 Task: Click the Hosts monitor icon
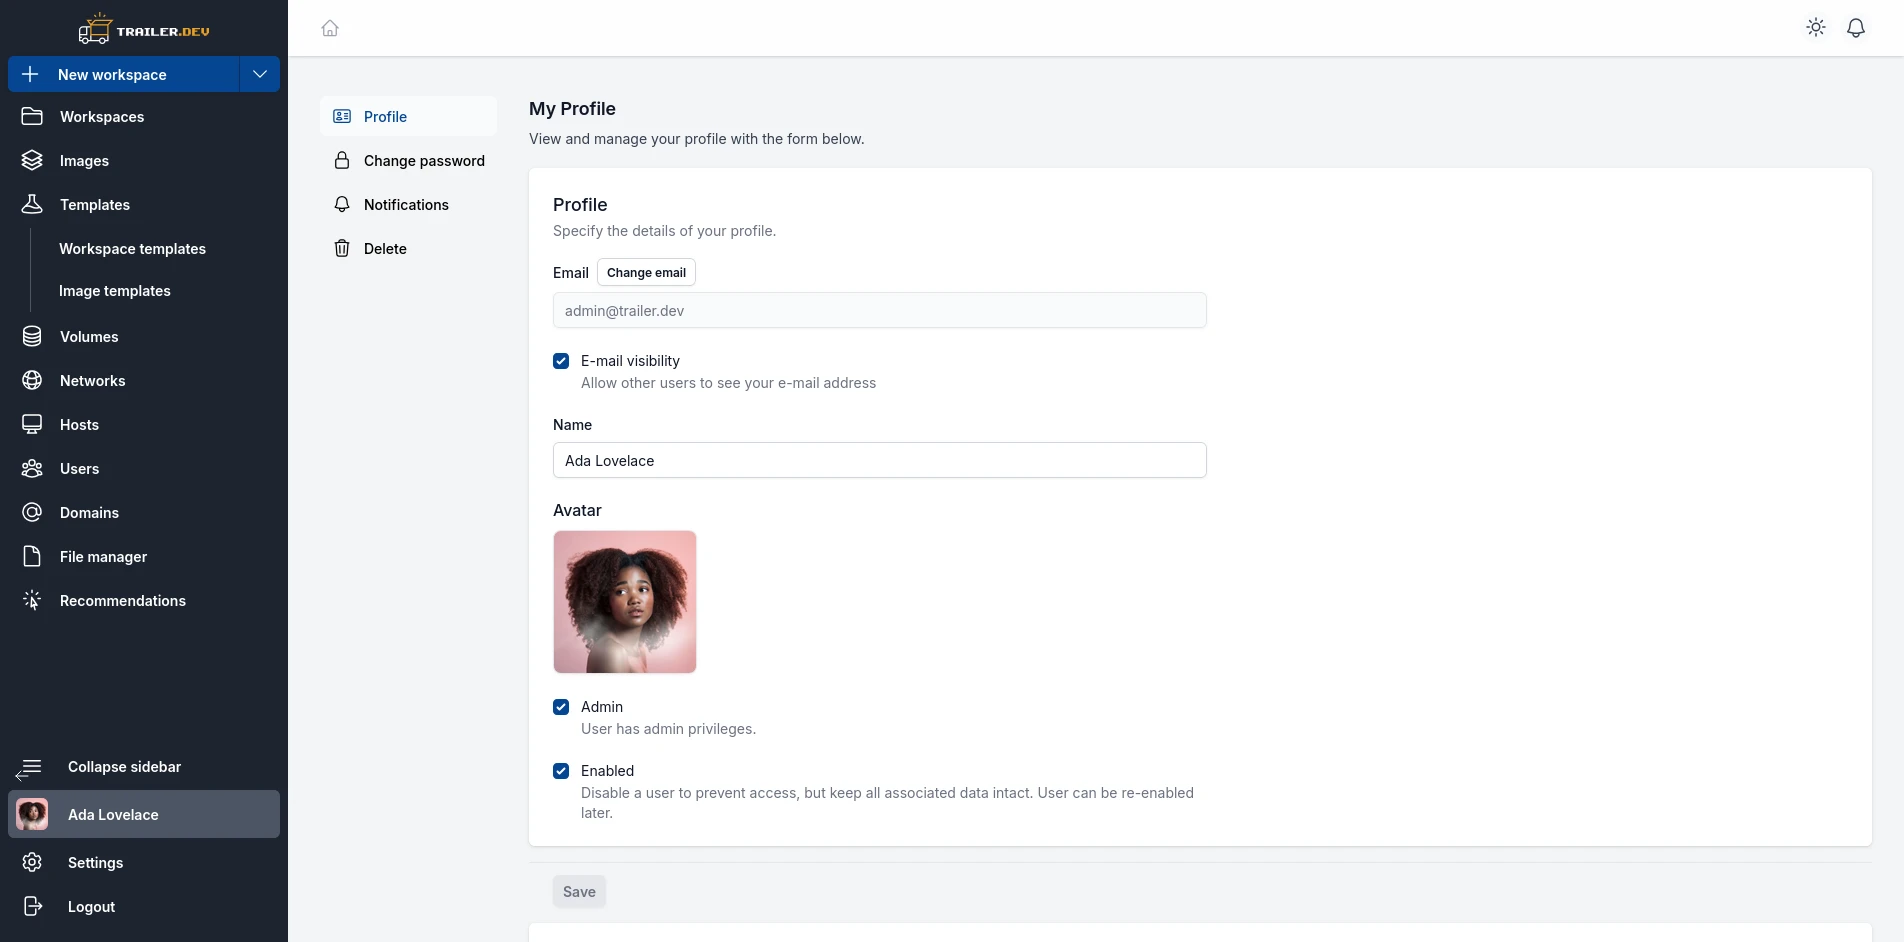32,424
